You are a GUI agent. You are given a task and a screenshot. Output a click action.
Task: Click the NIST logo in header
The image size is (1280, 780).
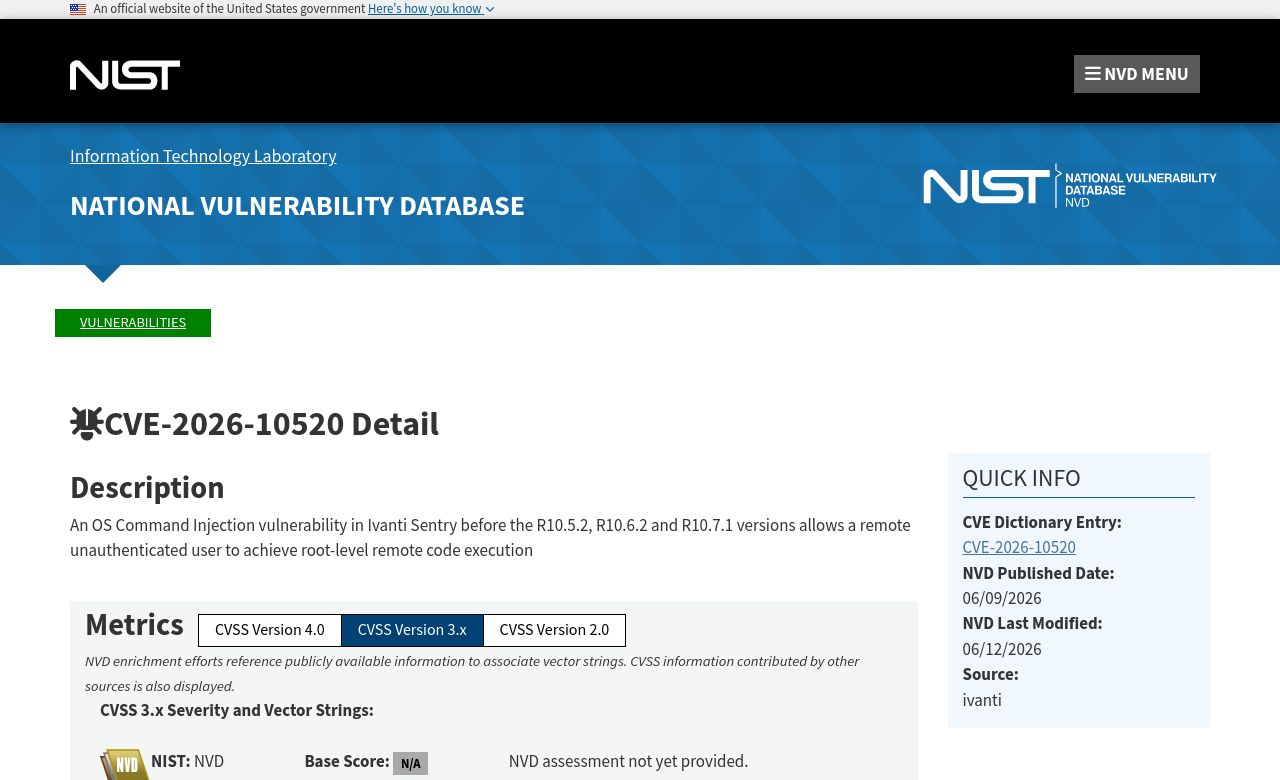[125, 75]
